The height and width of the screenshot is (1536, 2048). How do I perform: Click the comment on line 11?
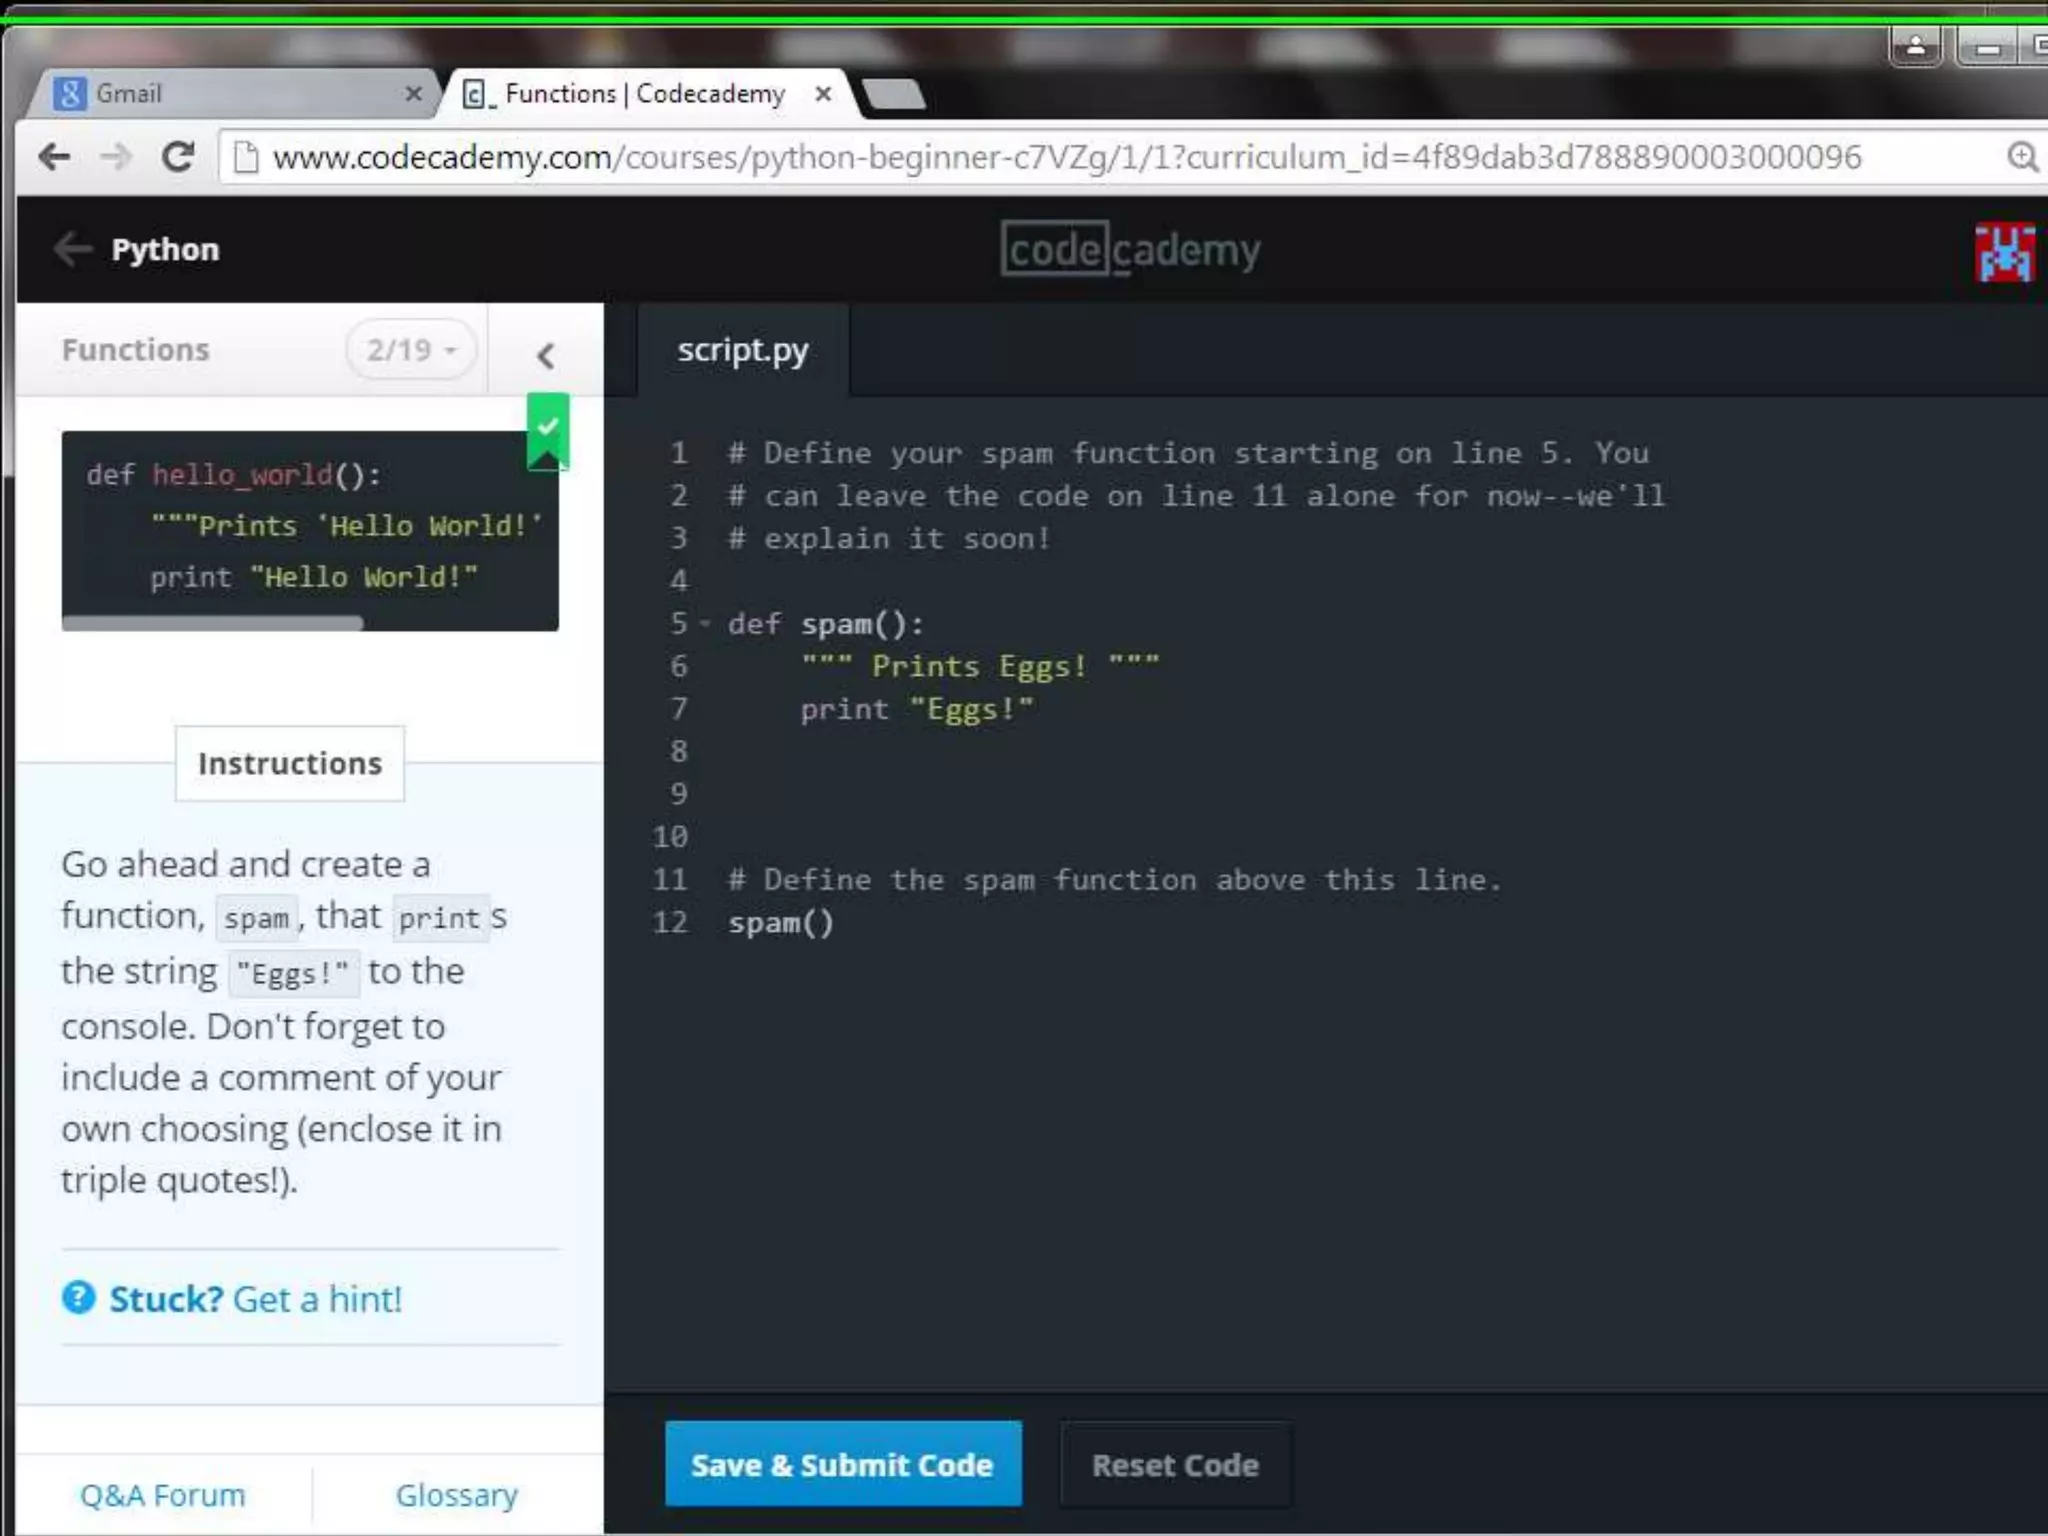[1115, 880]
